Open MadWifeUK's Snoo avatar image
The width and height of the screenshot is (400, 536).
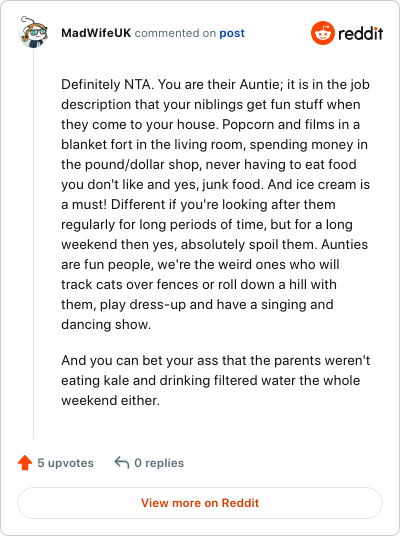pos(33,32)
